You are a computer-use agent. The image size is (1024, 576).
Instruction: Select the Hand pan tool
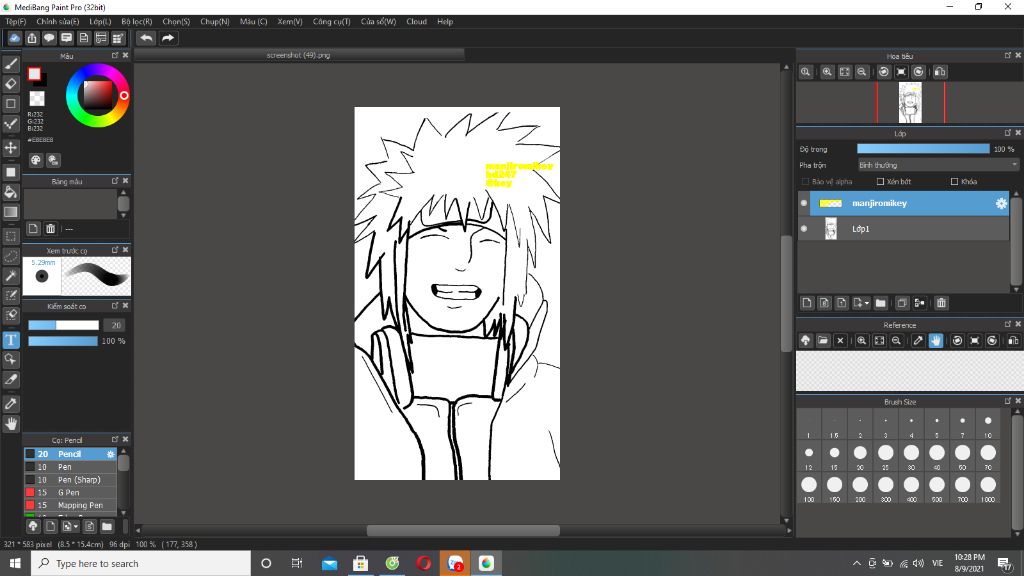click(x=10, y=423)
